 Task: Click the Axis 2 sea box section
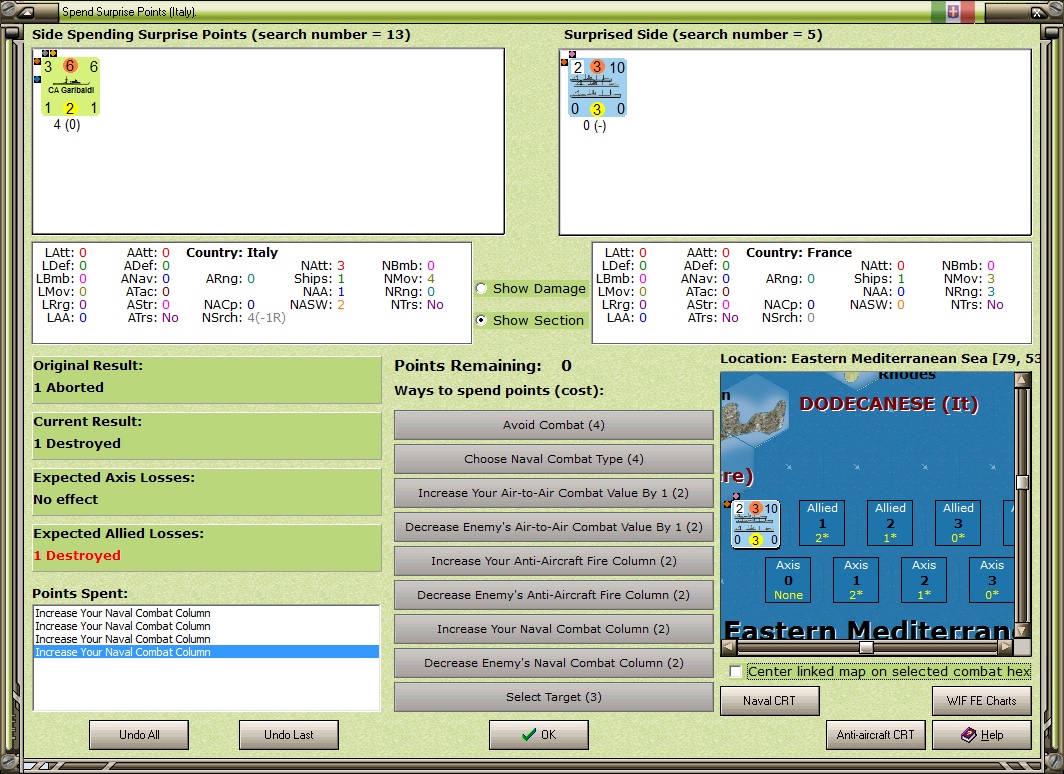pos(924,579)
